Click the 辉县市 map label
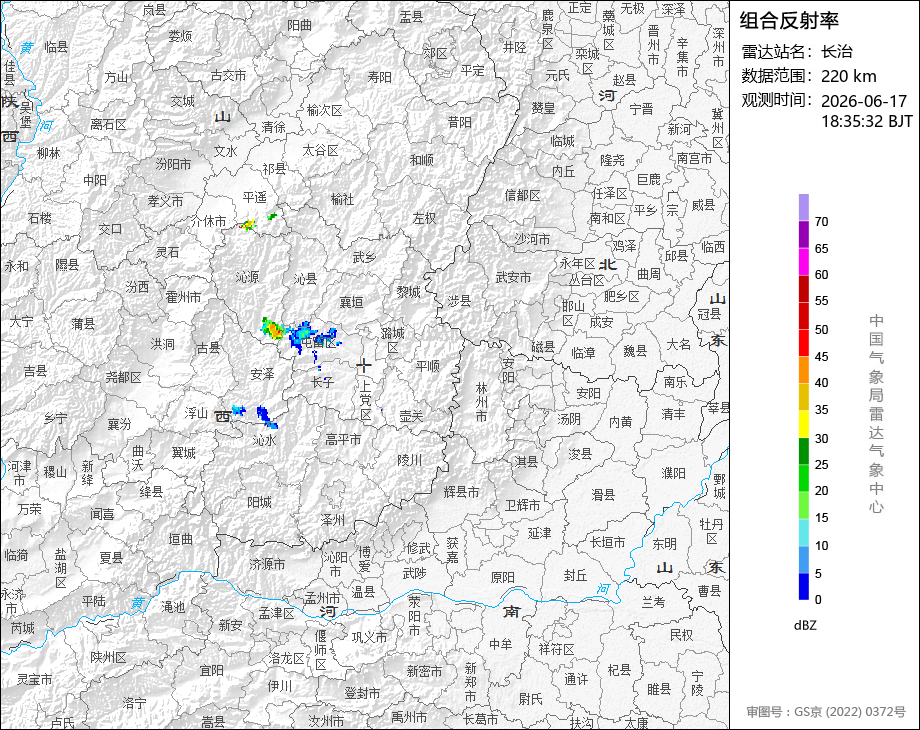Viewport: 920px width, 730px height. [461, 492]
